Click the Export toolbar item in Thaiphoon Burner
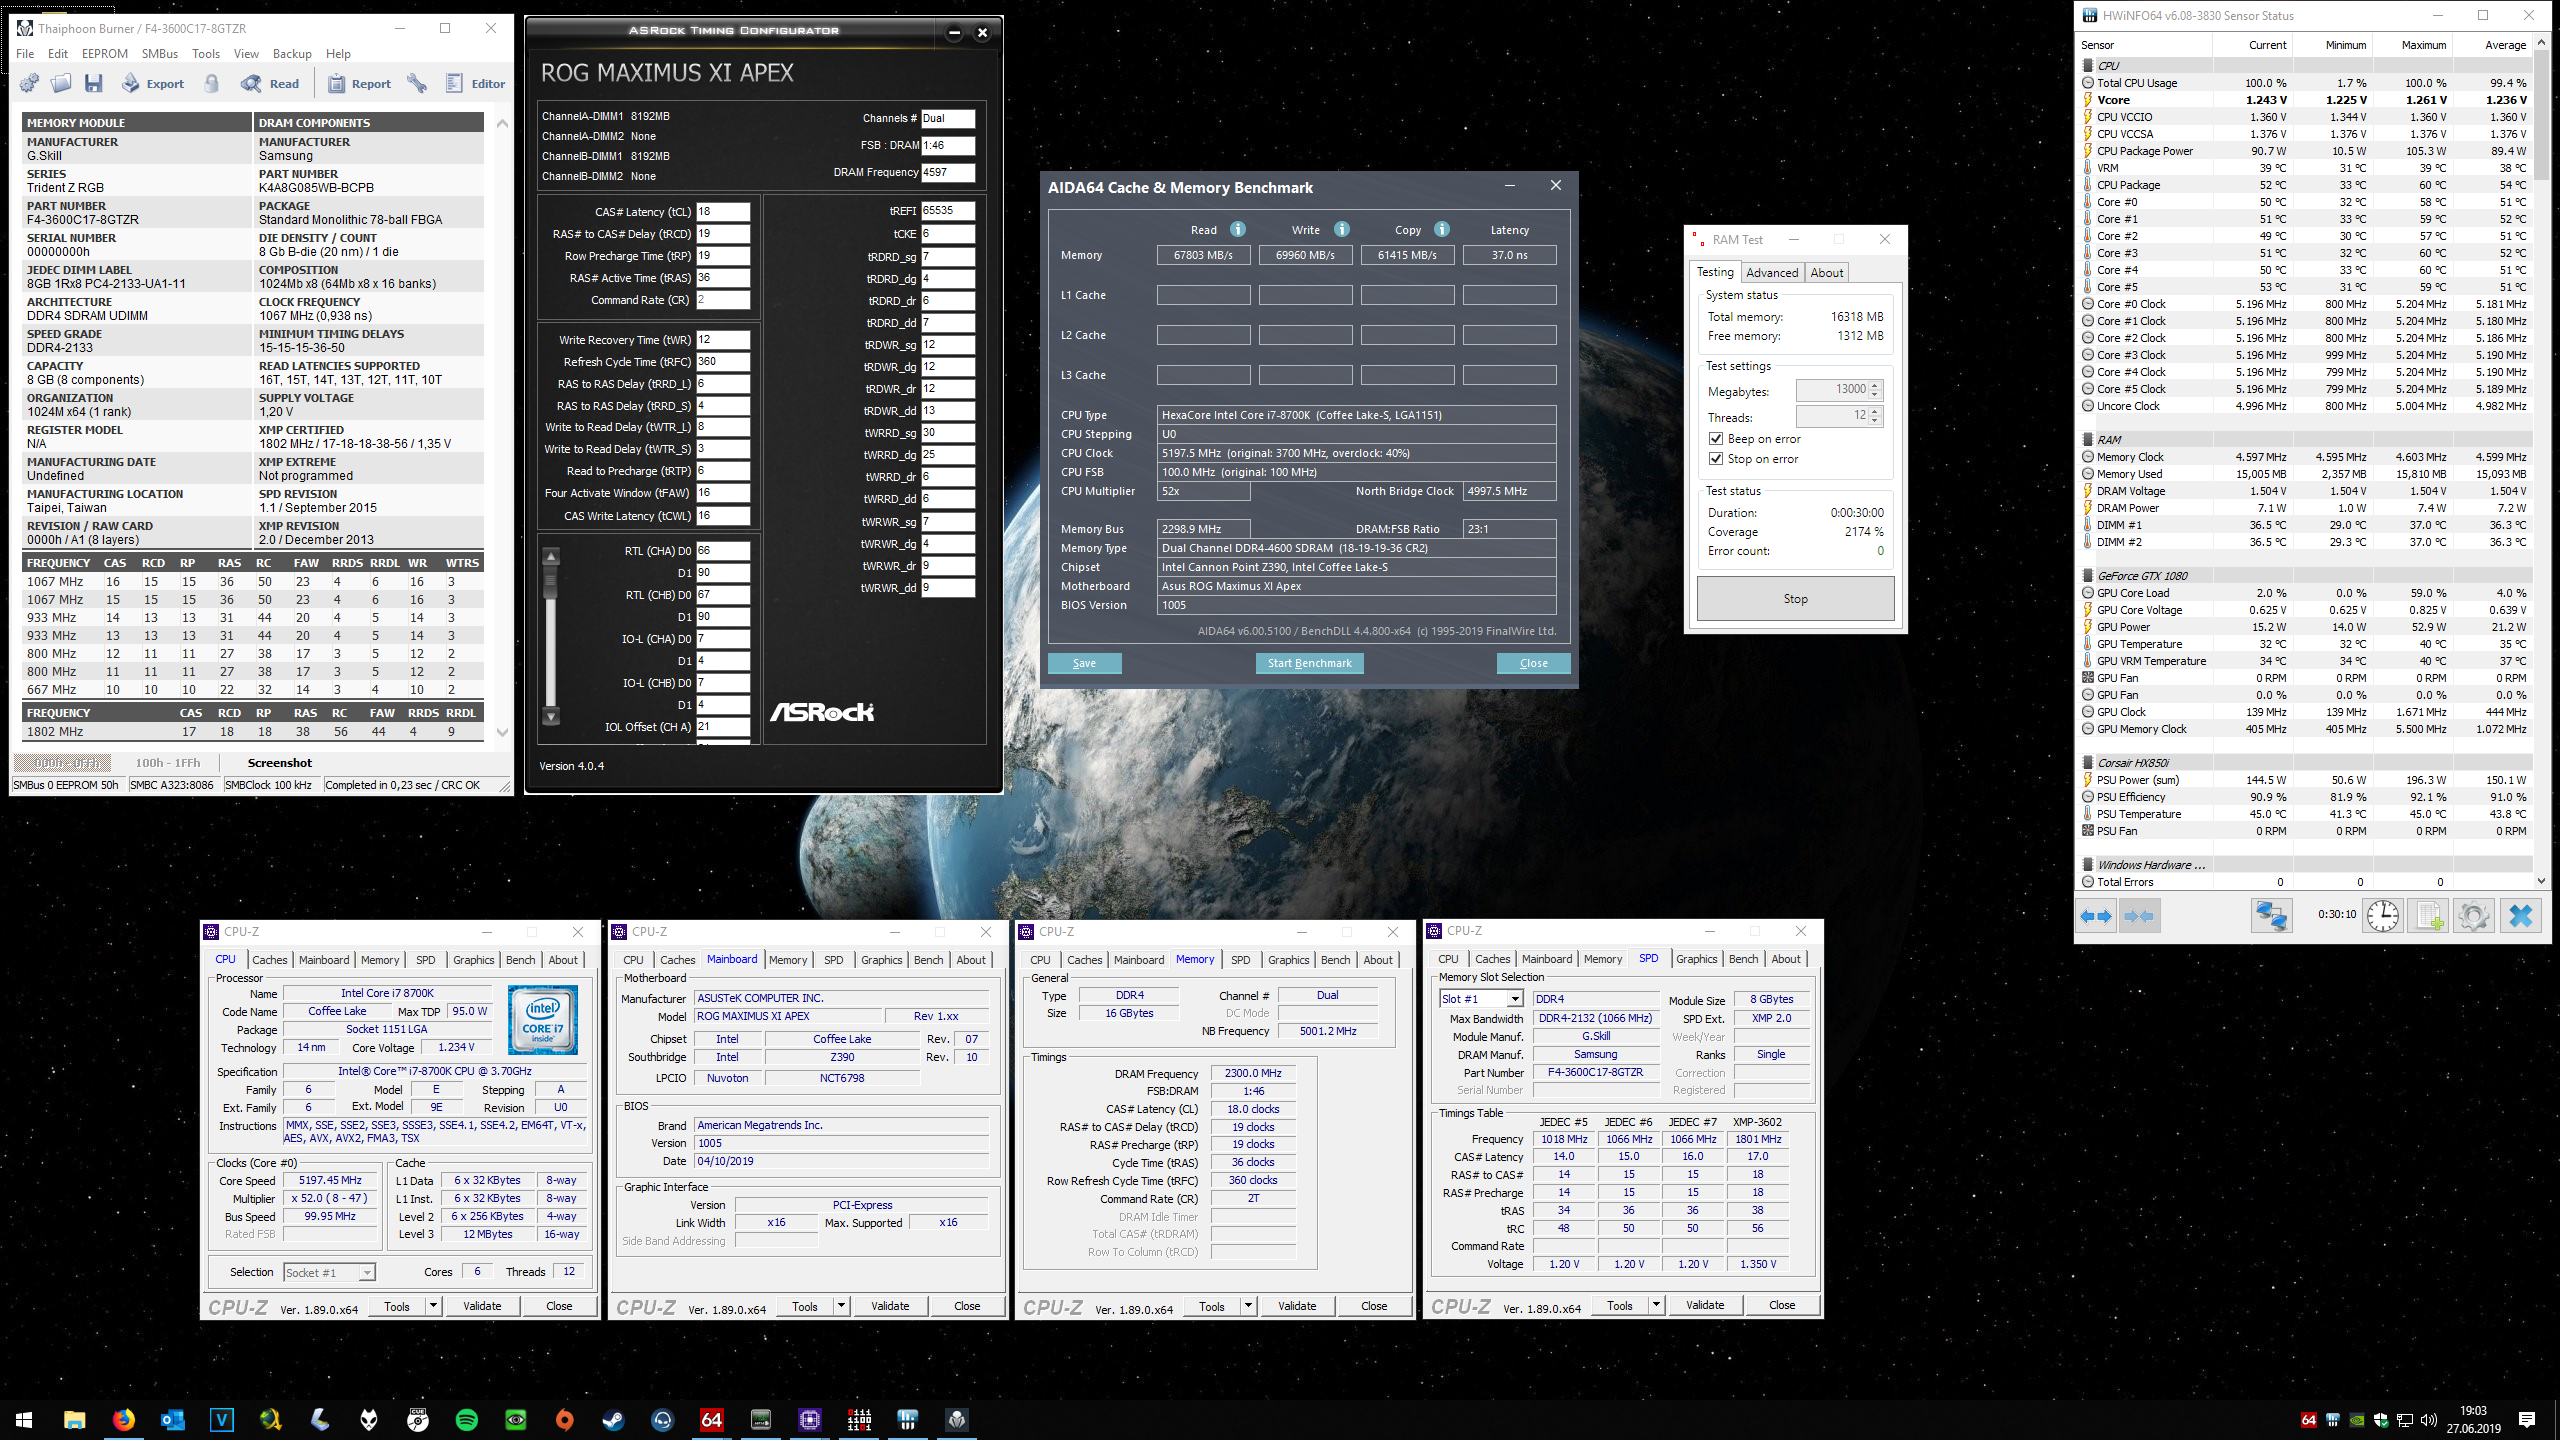Screen dimensions: 2560x1440 pos(153,84)
